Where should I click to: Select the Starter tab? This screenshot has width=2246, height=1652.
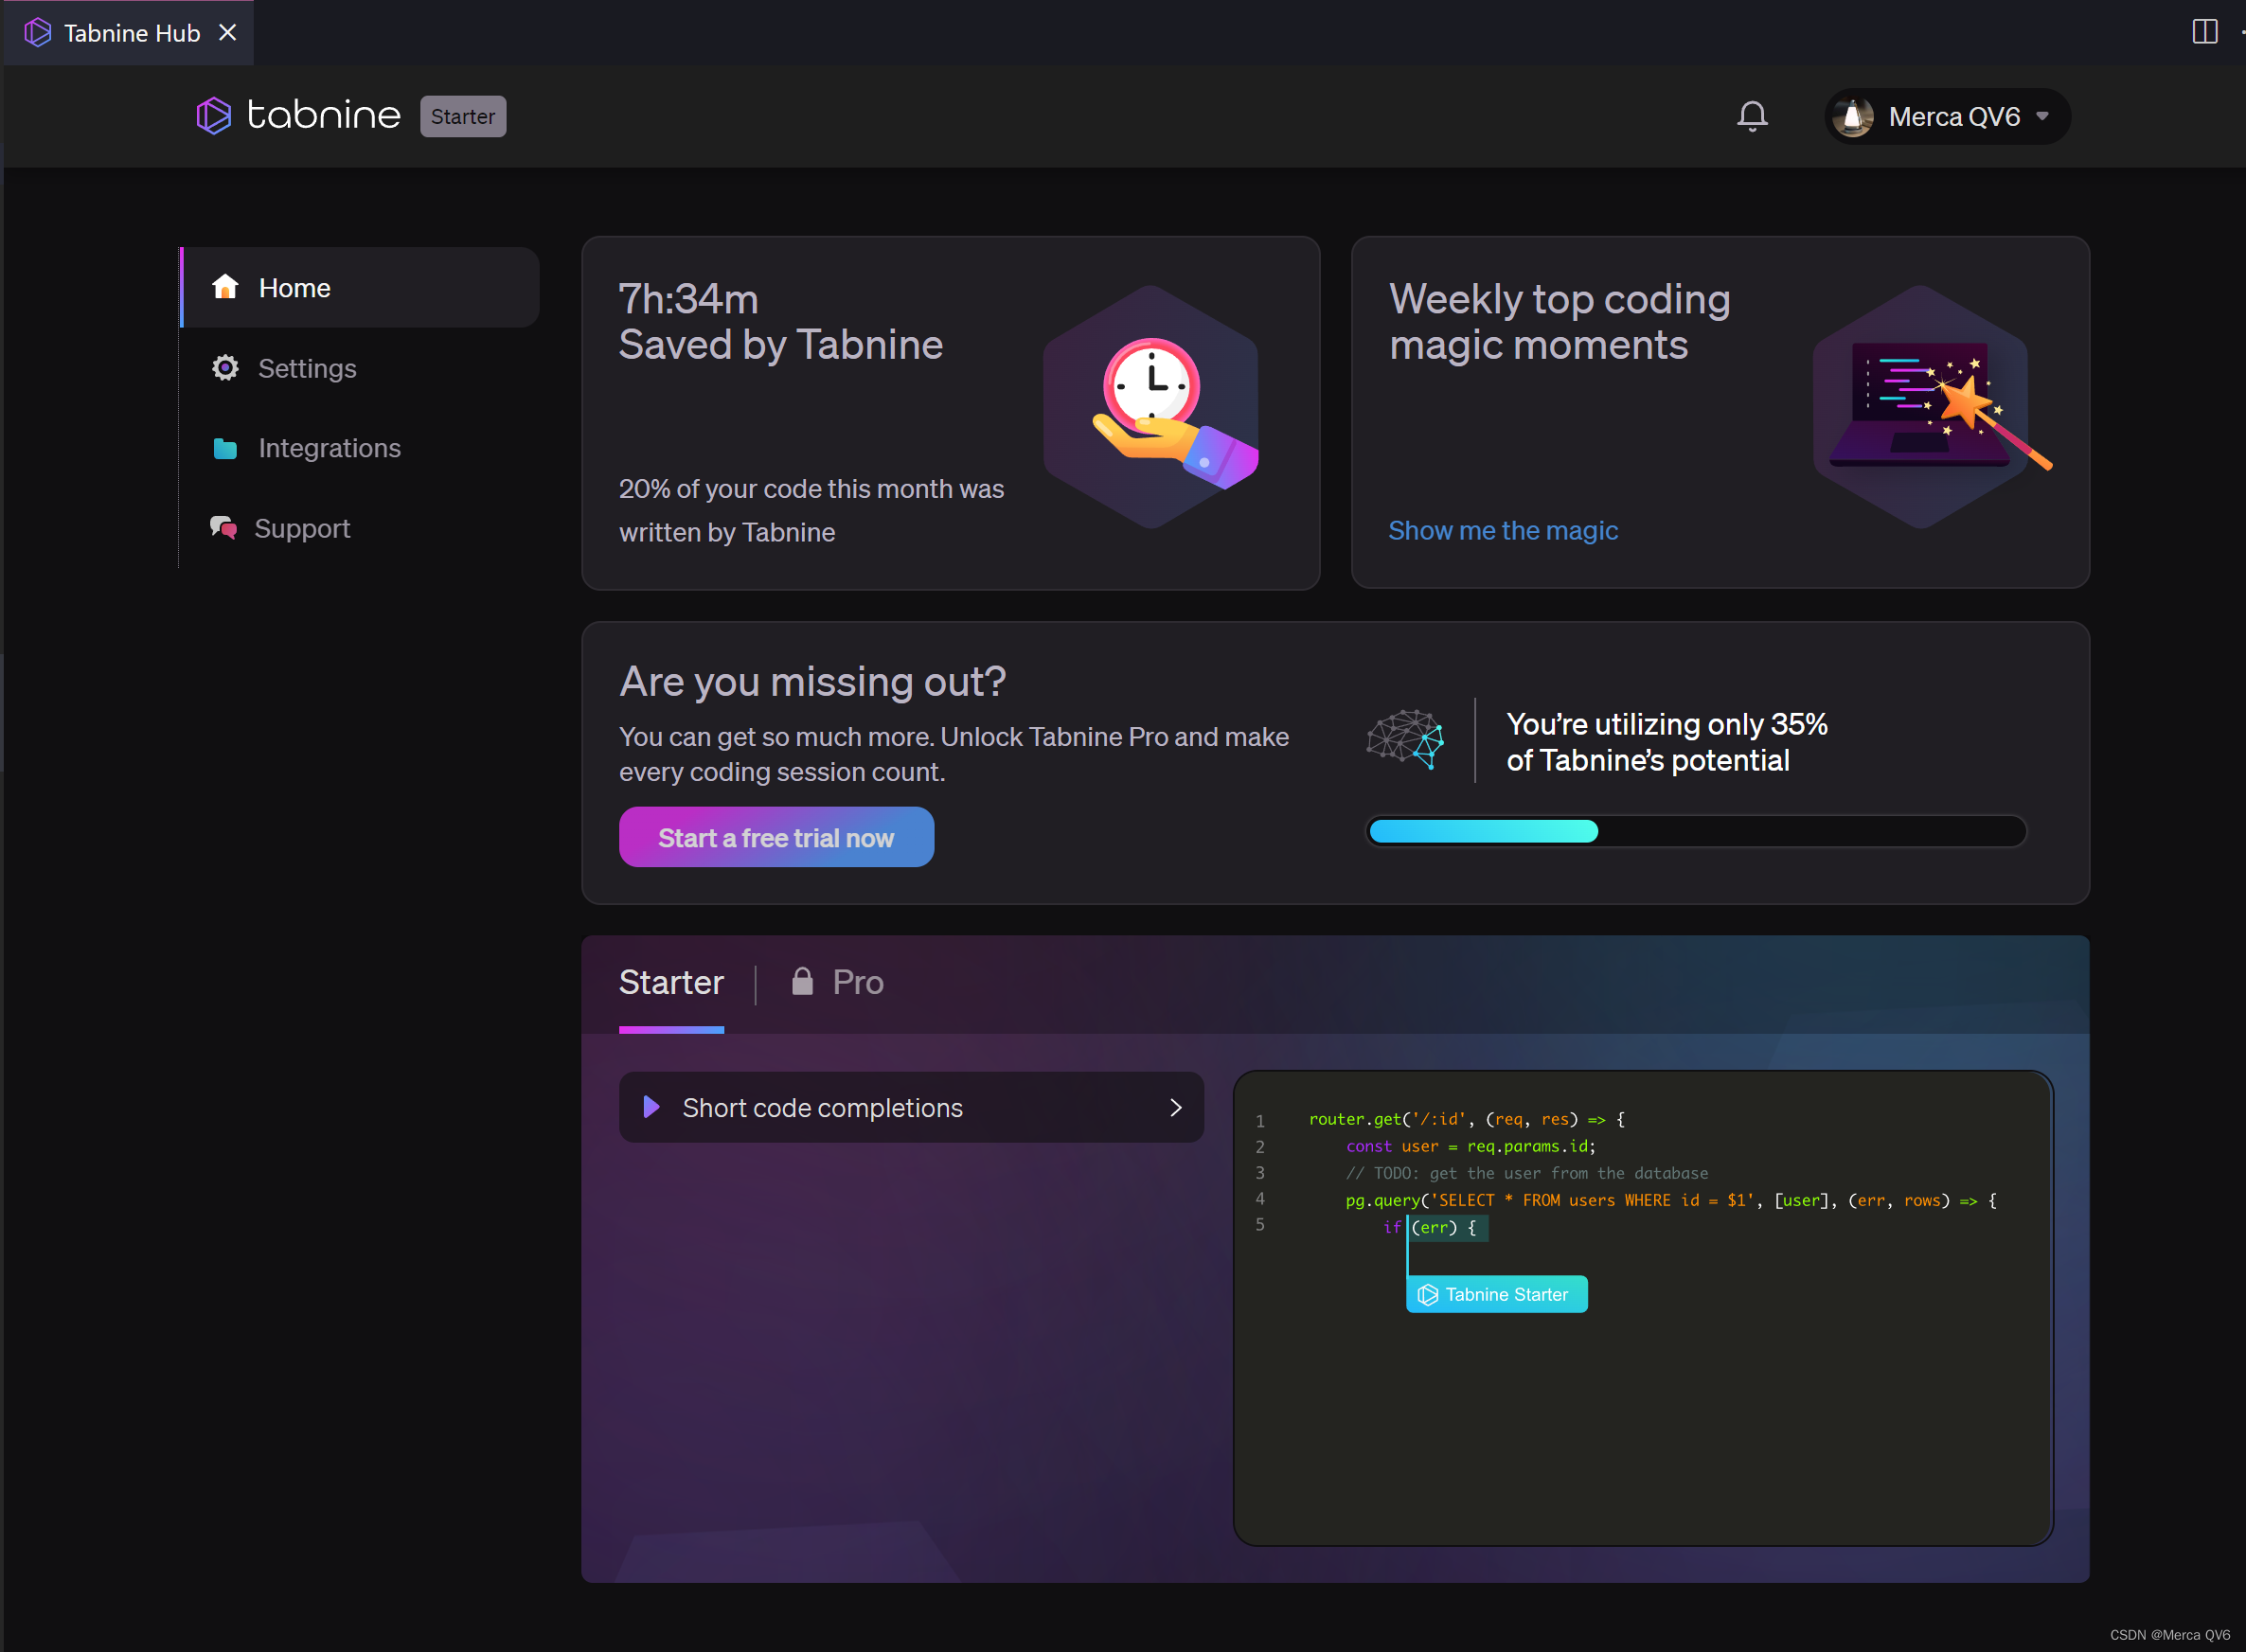[671, 982]
